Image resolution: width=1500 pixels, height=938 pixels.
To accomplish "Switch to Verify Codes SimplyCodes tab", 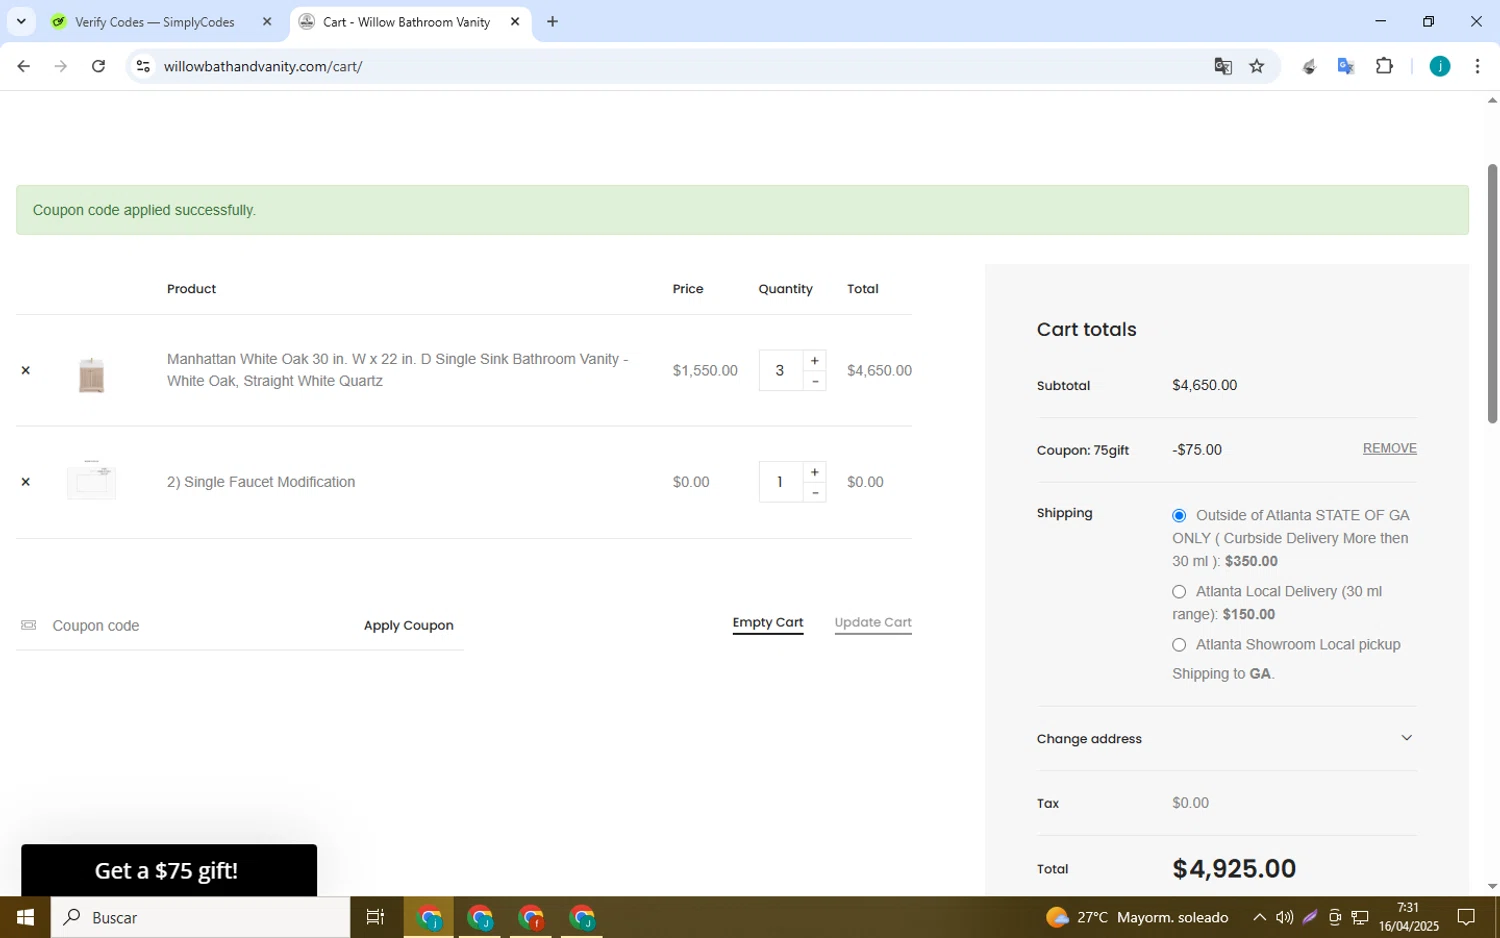I will pyautogui.click(x=155, y=22).
